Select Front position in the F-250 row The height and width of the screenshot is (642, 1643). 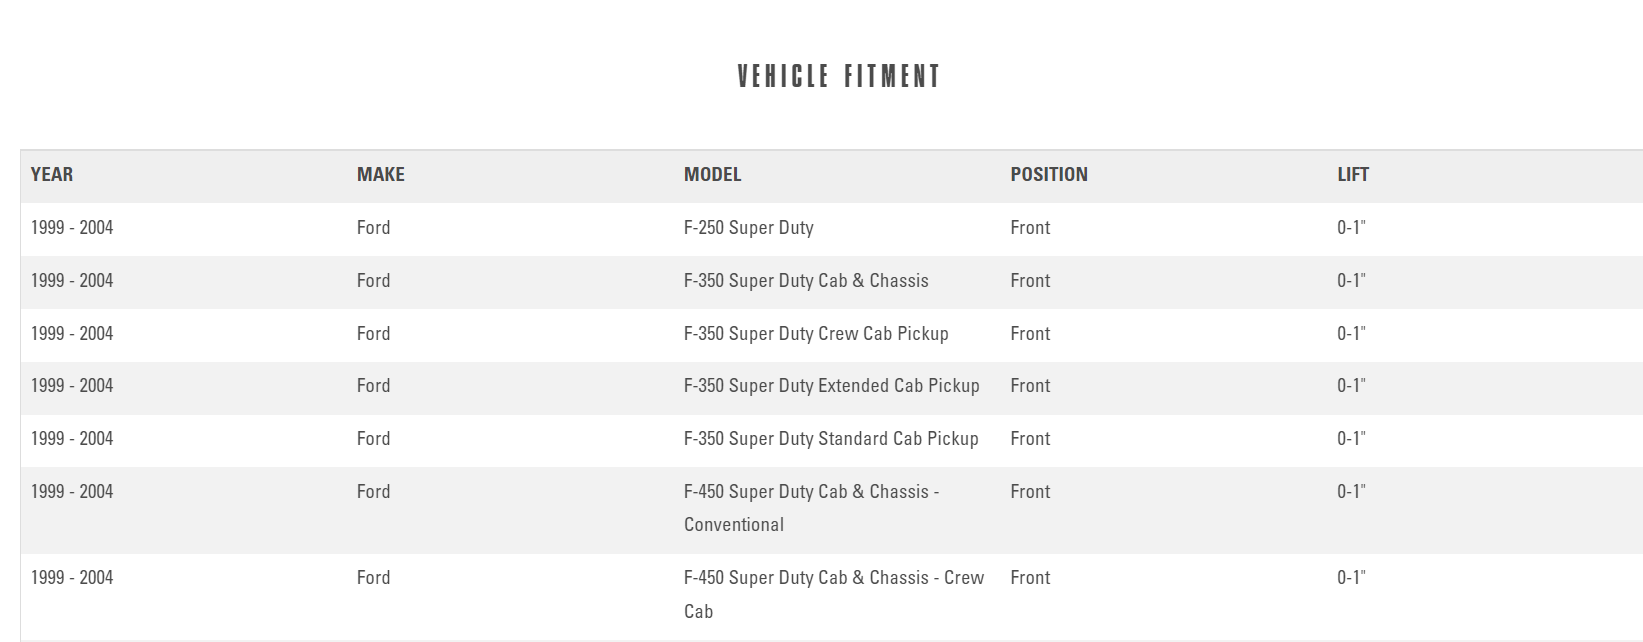point(1030,228)
